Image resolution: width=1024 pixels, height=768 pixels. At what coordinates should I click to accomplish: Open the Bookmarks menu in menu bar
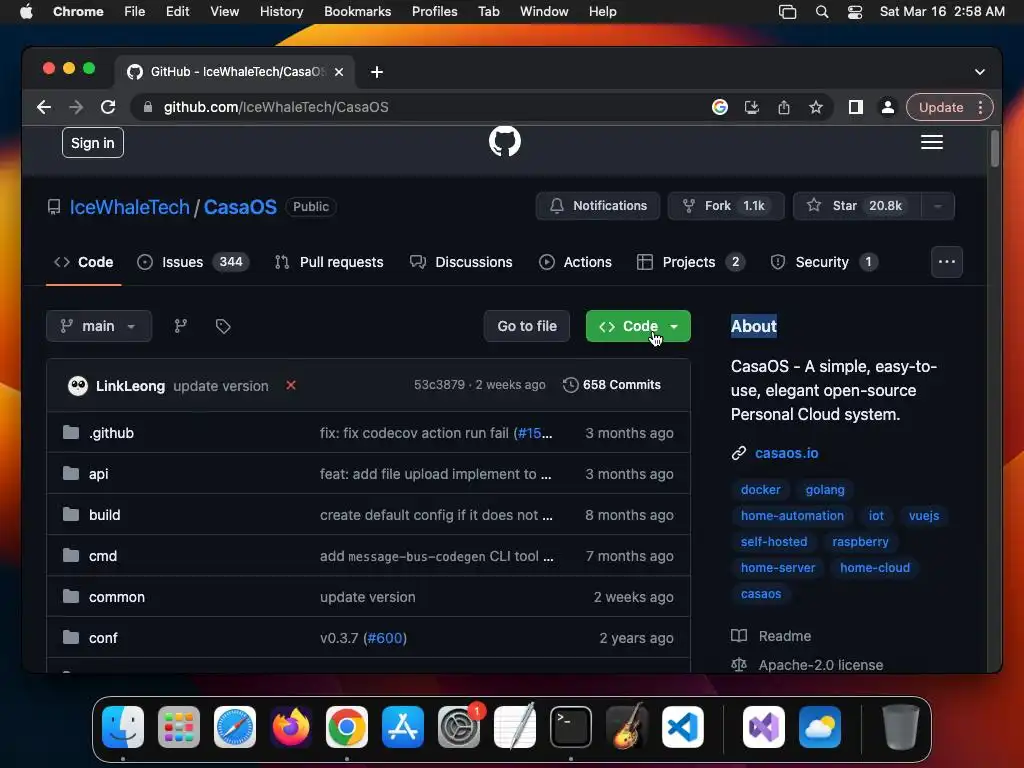[x=357, y=12]
